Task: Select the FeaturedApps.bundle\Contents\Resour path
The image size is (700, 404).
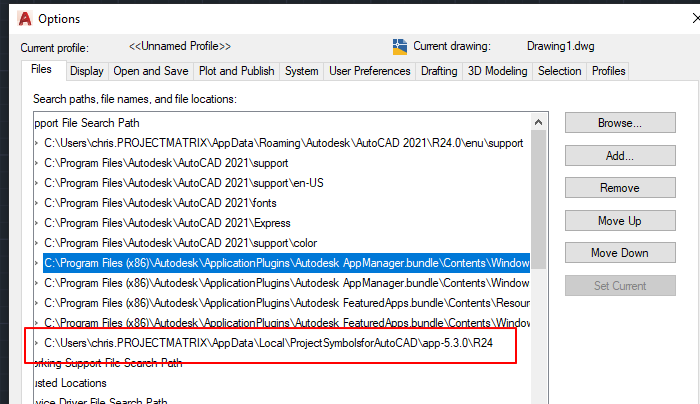Action: pyautogui.click(x=287, y=303)
